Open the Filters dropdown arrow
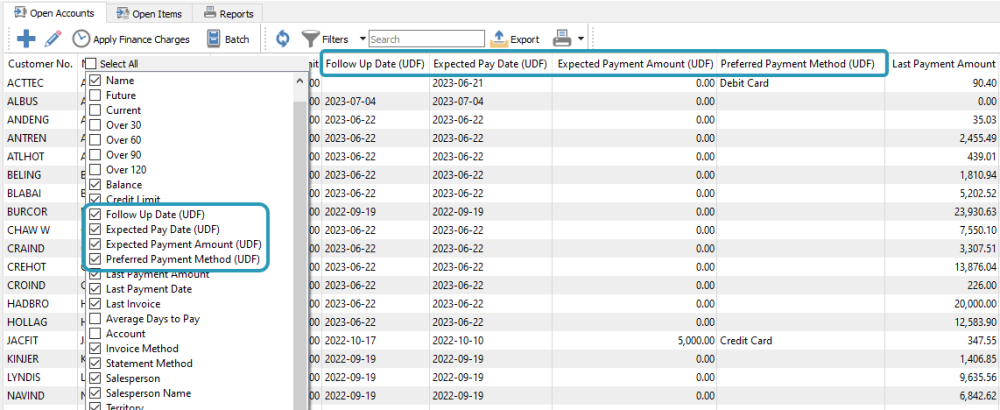This screenshot has height=410, width=1000. pyautogui.click(x=363, y=39)
